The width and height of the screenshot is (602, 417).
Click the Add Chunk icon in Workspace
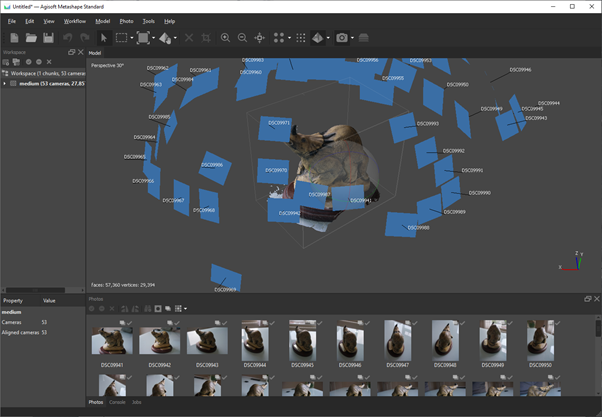(7, 62)
